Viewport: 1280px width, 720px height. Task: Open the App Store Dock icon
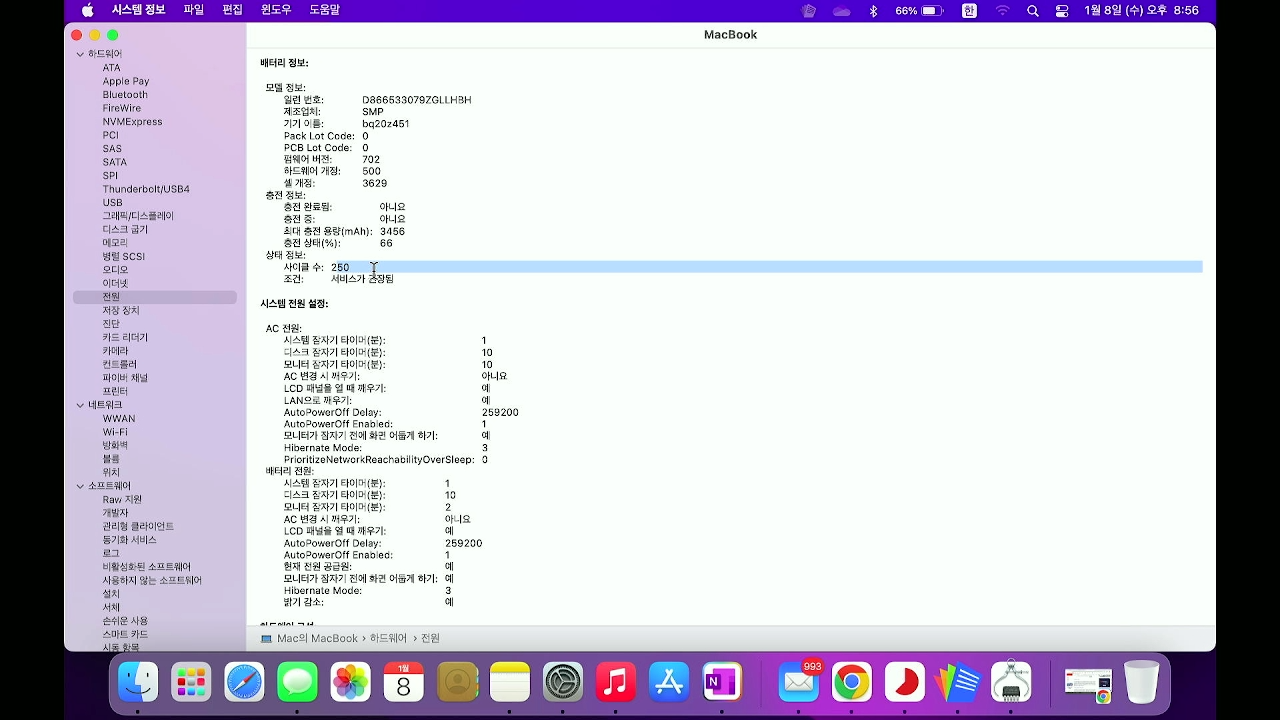coord(669,683)
